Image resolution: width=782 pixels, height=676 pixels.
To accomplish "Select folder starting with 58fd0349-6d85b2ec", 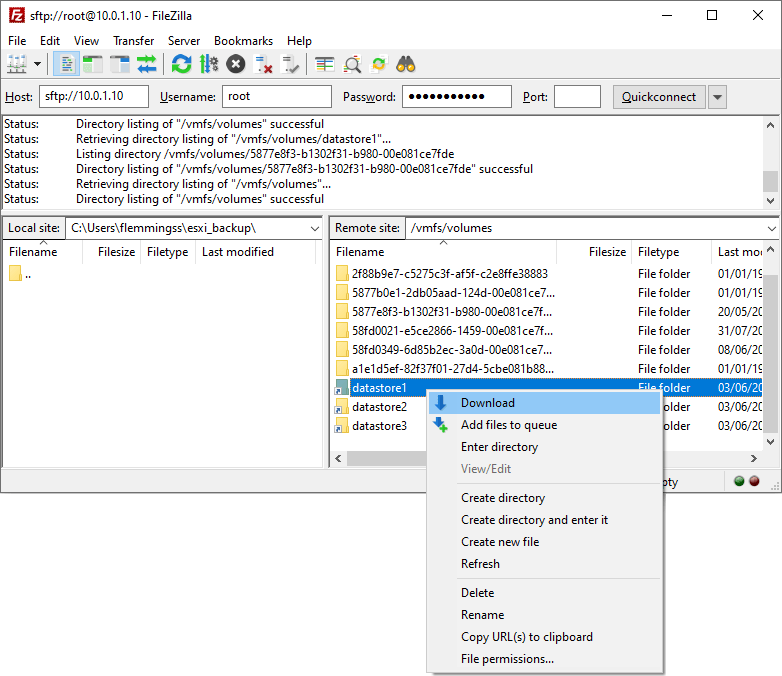I will click(451, 350).
